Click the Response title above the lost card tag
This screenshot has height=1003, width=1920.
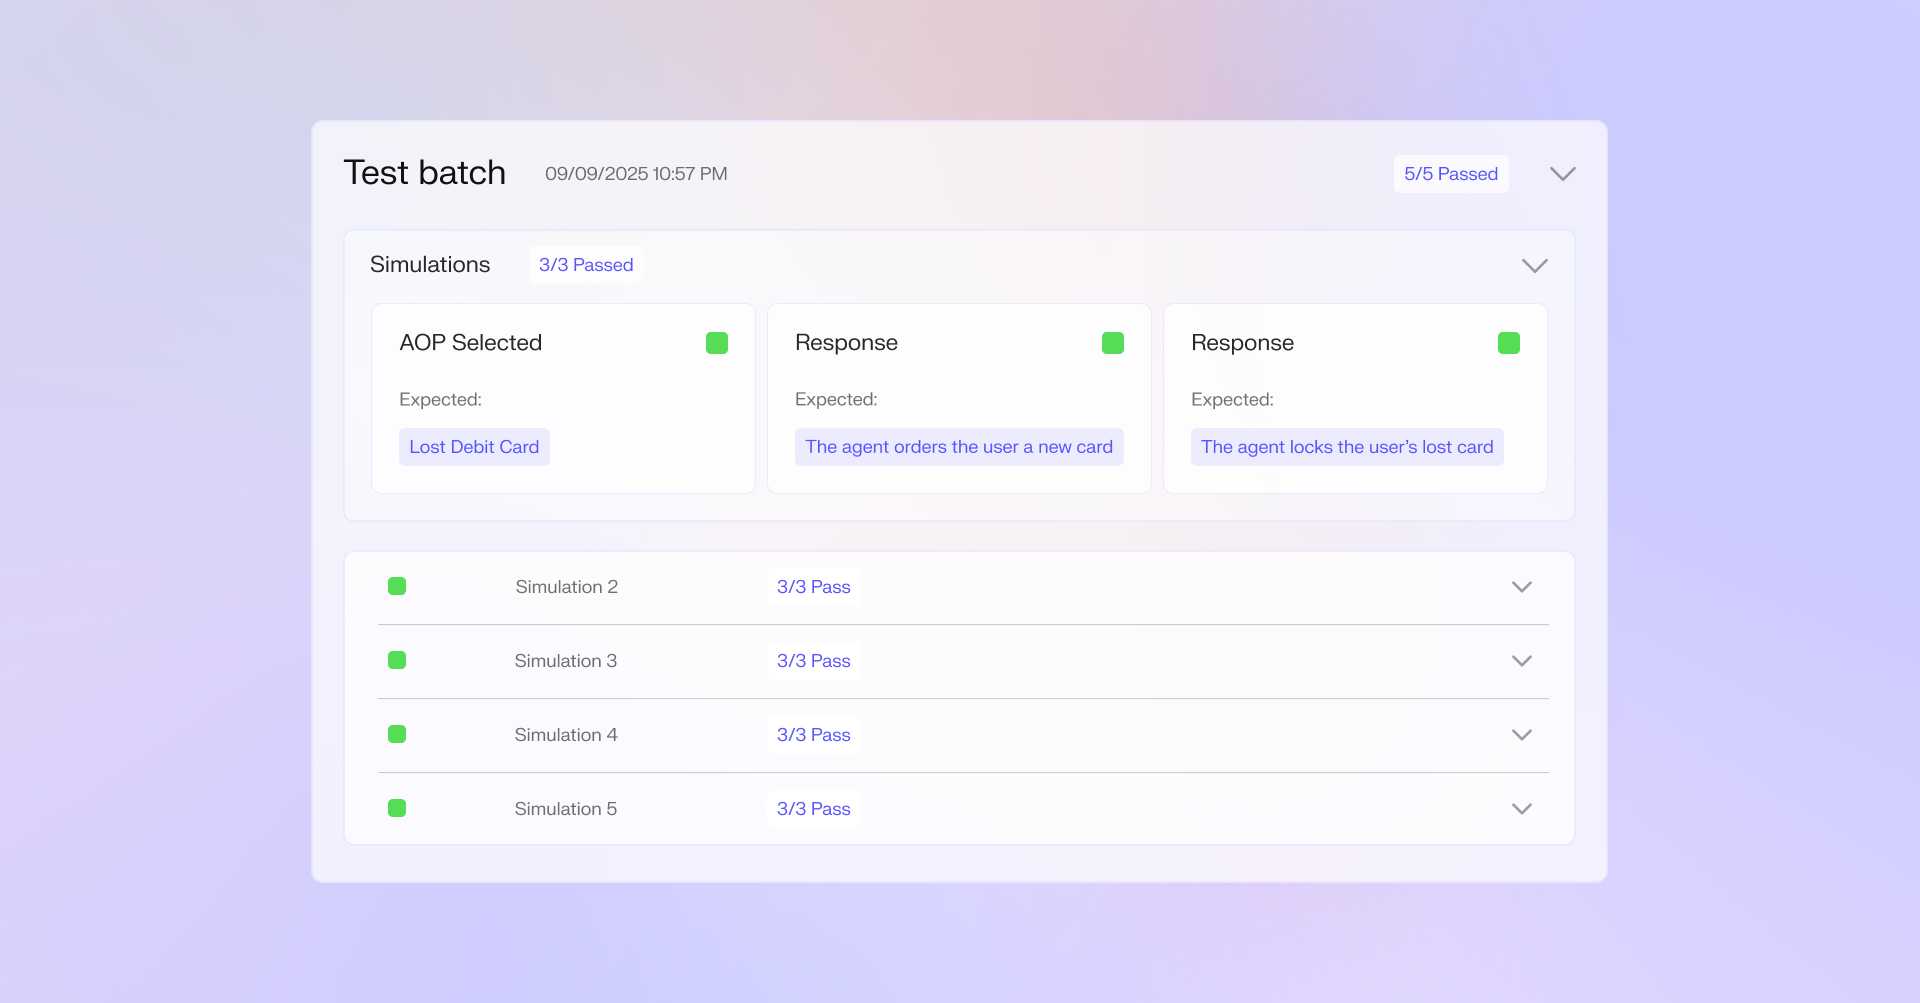(1242, 343)
